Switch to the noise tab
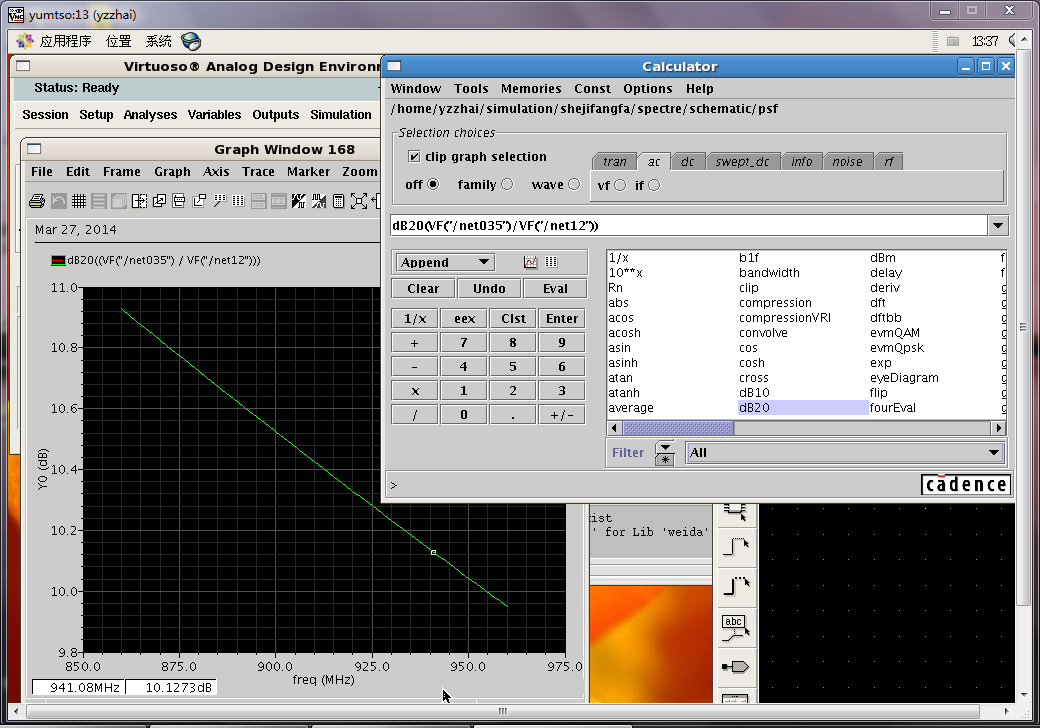The image size is (1040, 728). (x=847, y=162)
